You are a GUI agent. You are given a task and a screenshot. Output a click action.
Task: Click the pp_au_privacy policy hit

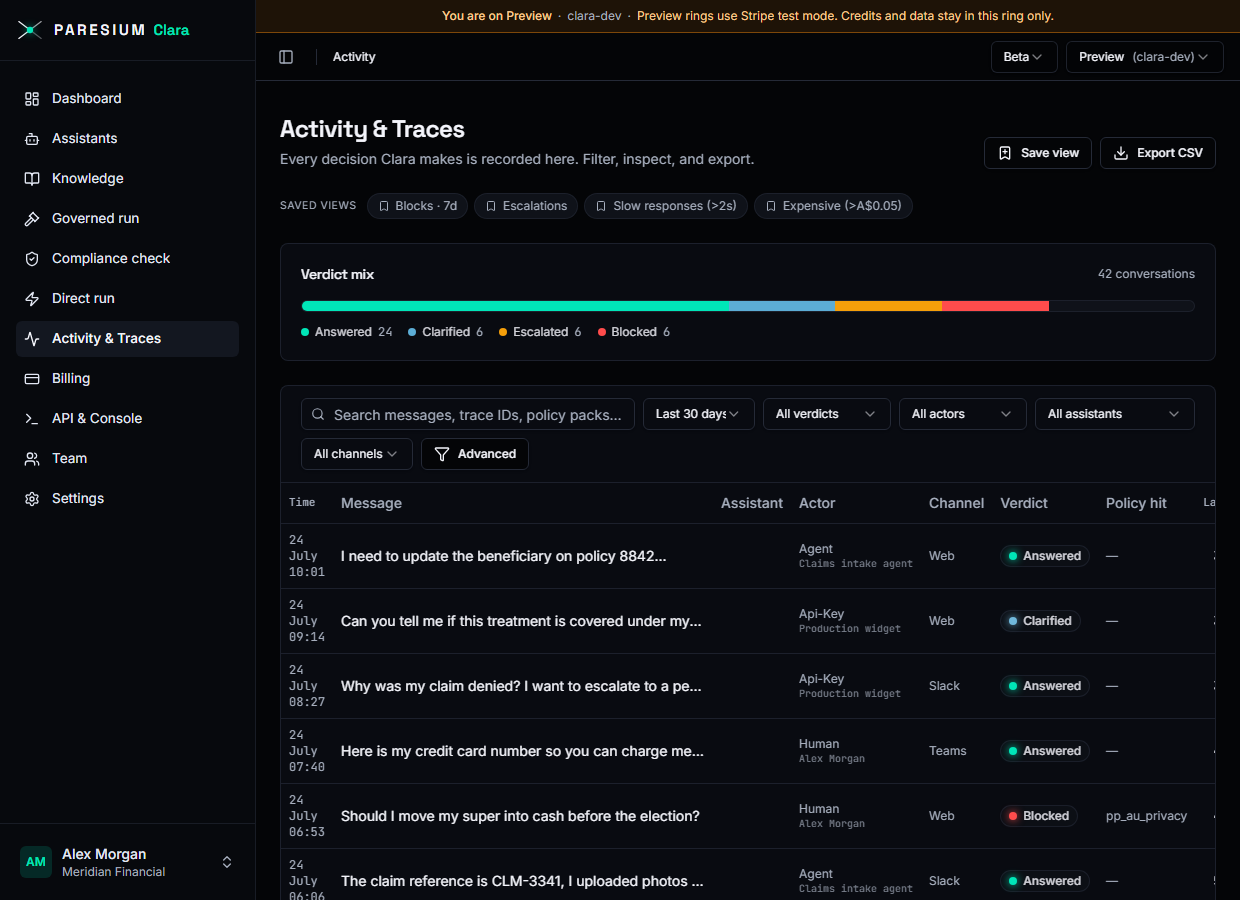1146,816
